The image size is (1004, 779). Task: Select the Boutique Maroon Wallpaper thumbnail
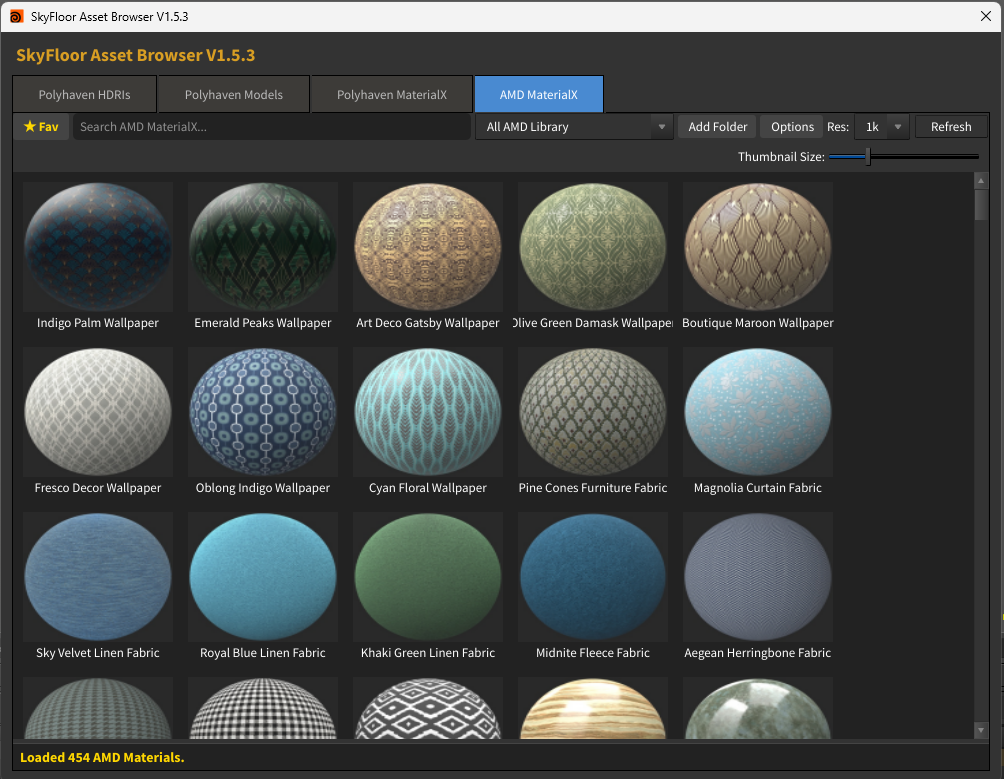tap(758, 247)
